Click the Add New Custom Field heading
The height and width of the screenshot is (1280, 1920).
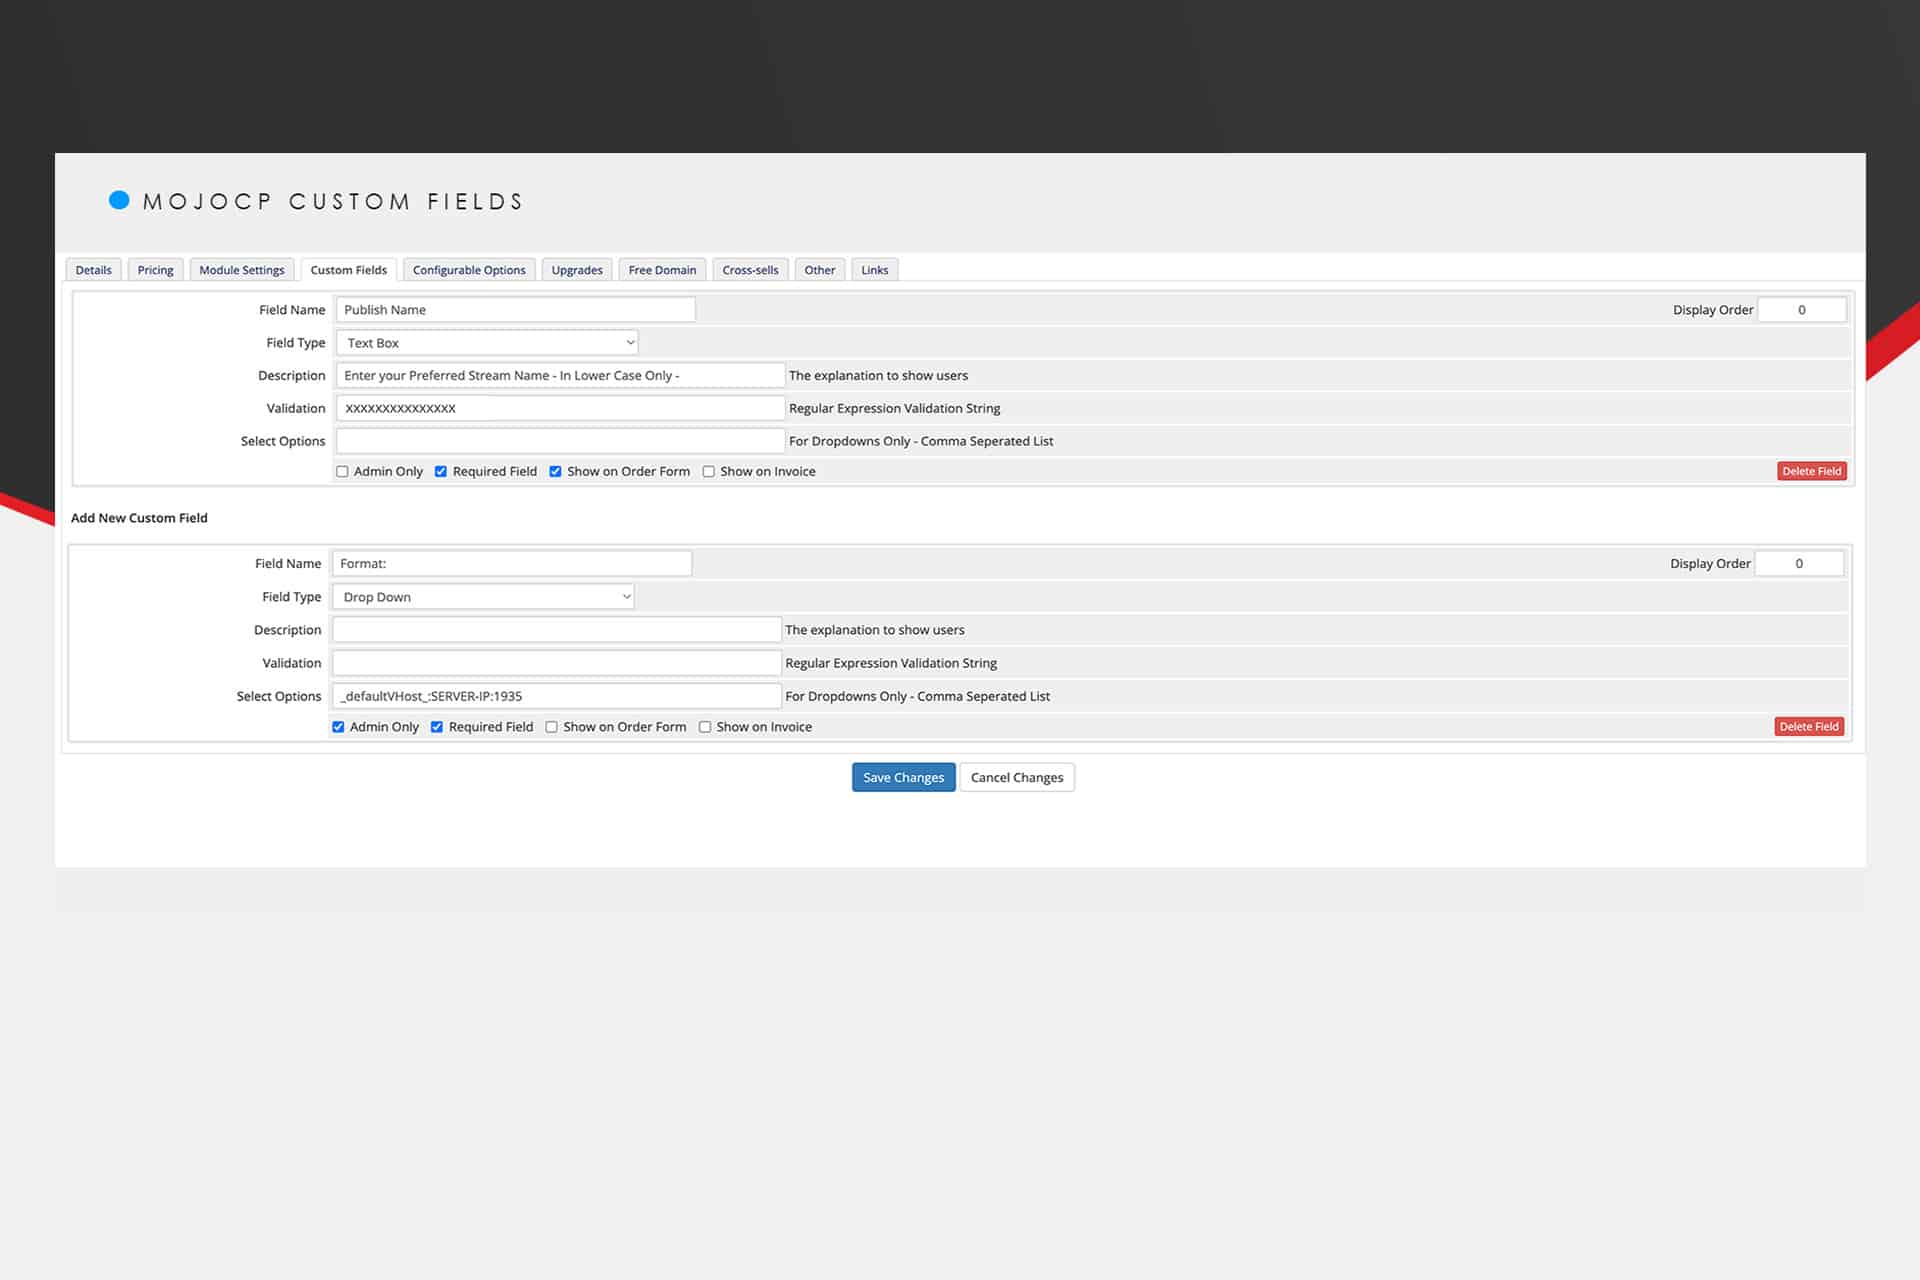pos(139,518)
